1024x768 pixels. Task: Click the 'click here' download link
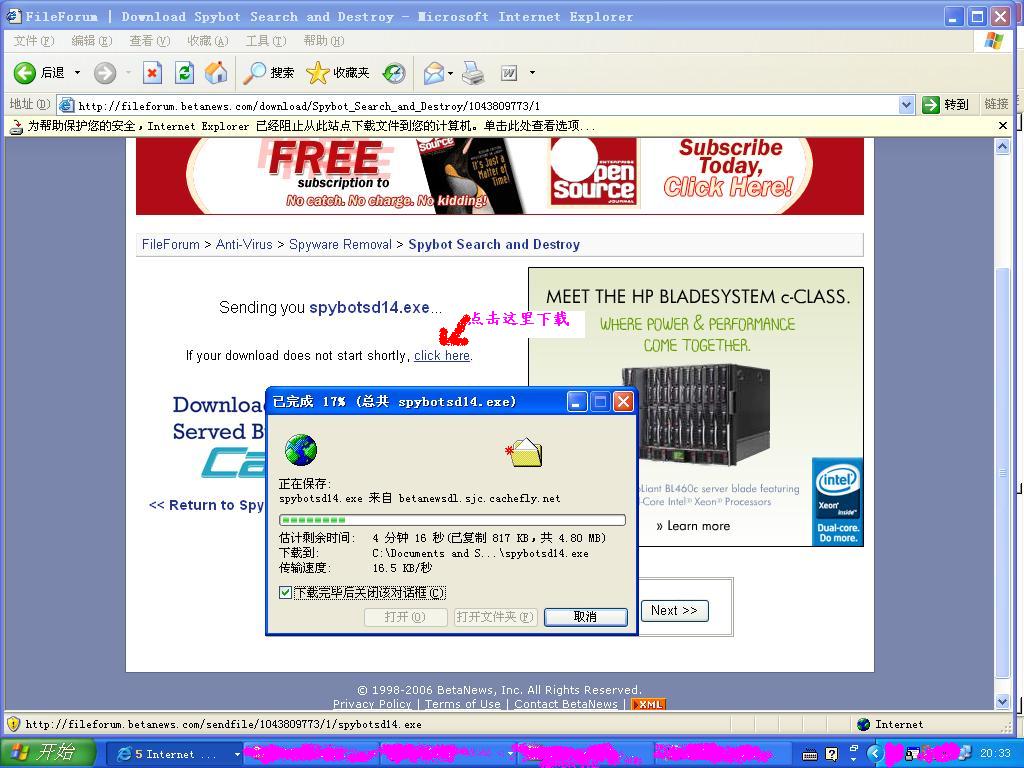pos(442,355)
